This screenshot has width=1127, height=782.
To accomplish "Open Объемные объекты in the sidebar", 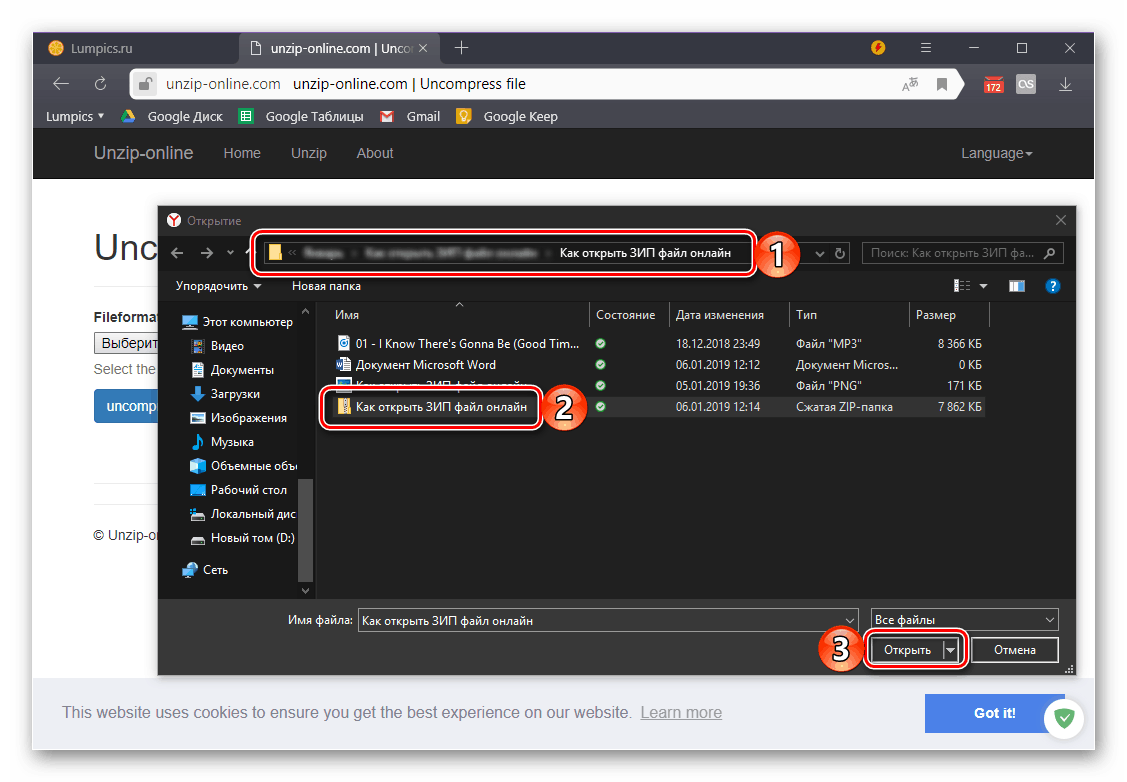I will click(243, 466).
